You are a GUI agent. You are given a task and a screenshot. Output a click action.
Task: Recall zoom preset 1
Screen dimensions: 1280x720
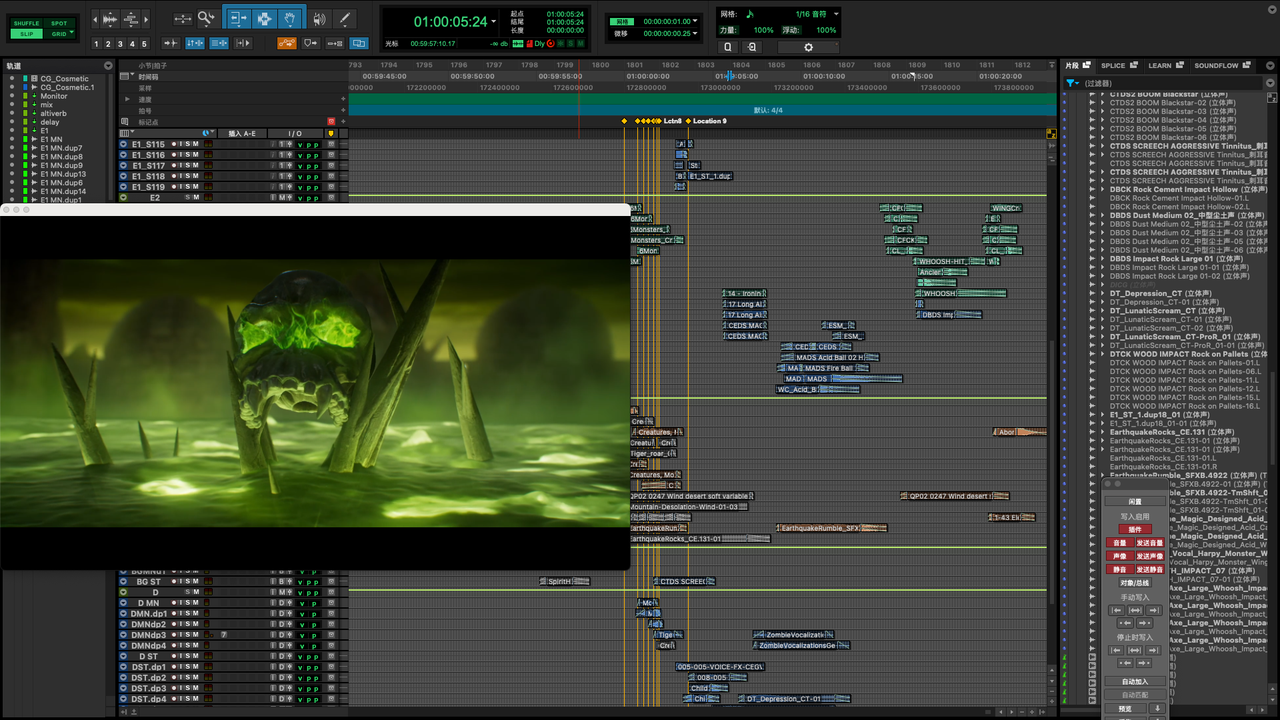pyautogui.click(x=96, y=44)
